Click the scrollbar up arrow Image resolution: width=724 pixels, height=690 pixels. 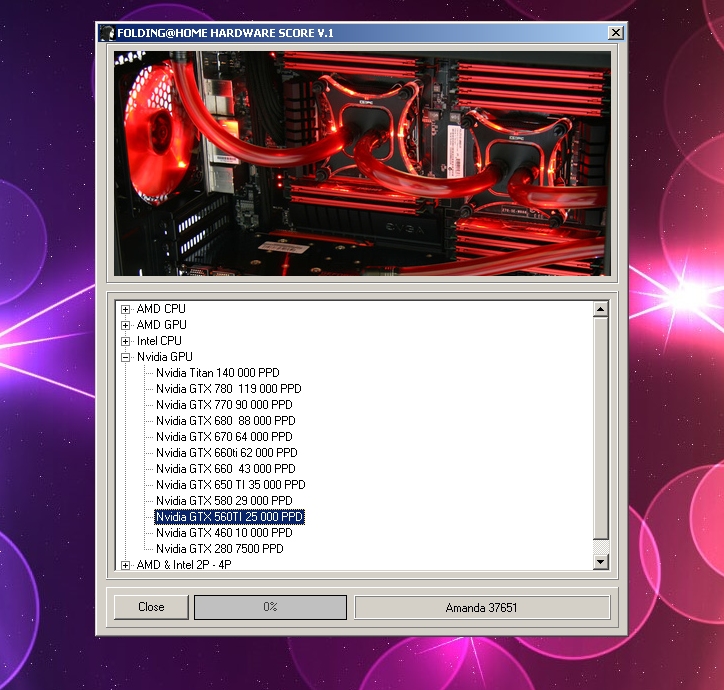600,309
